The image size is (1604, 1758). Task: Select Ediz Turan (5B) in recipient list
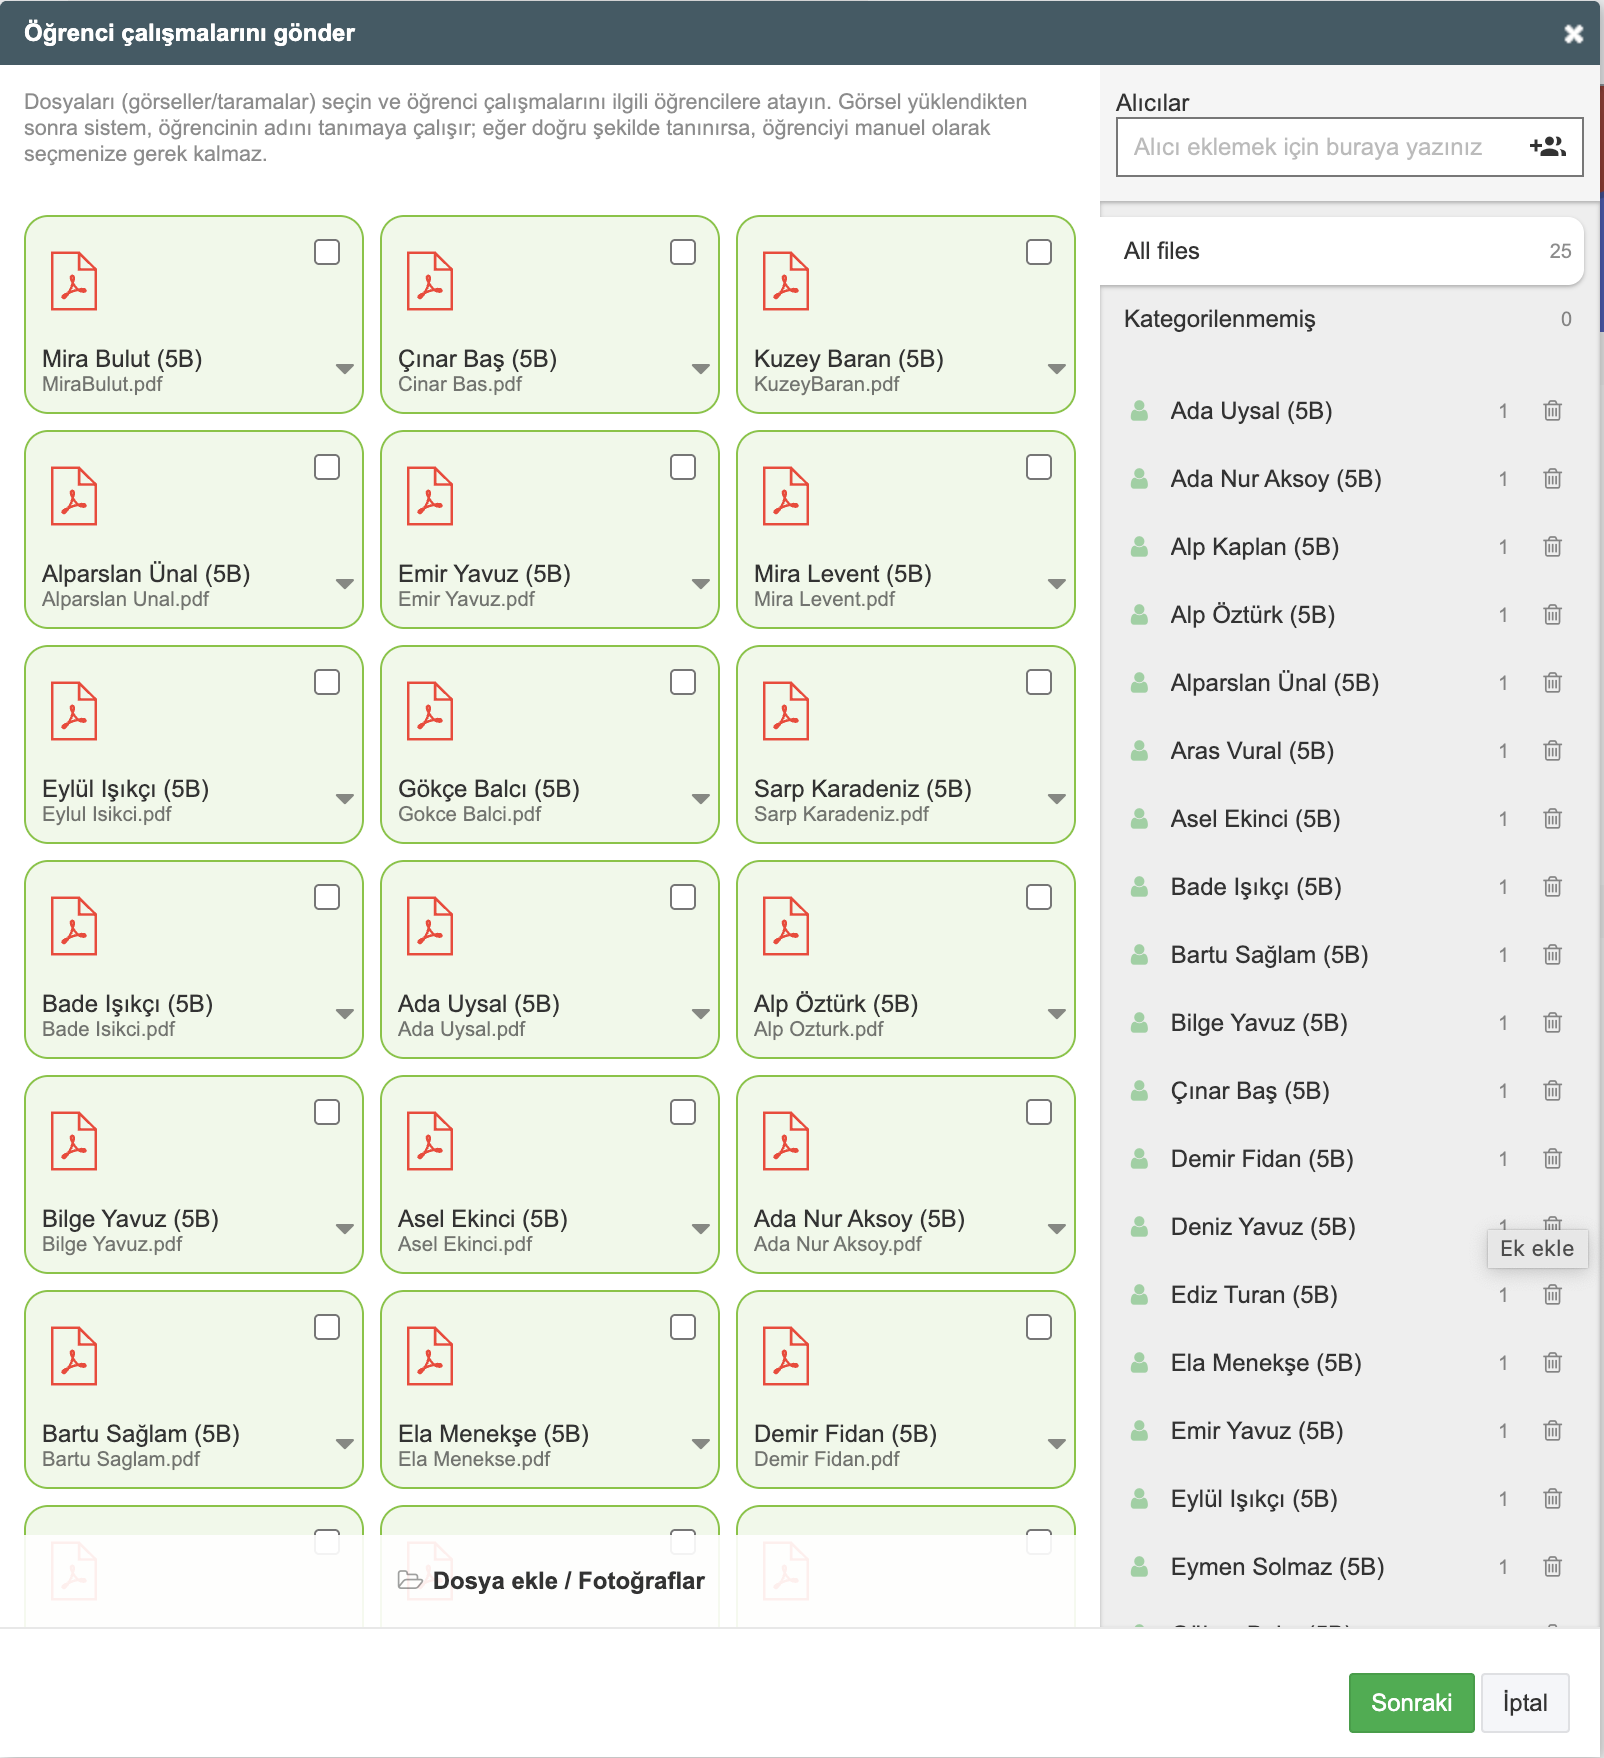(x=1254, y=1295)
